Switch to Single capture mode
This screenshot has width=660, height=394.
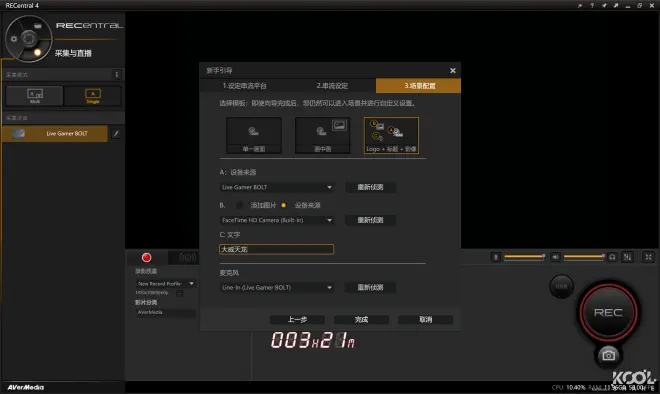click(93, 96)
